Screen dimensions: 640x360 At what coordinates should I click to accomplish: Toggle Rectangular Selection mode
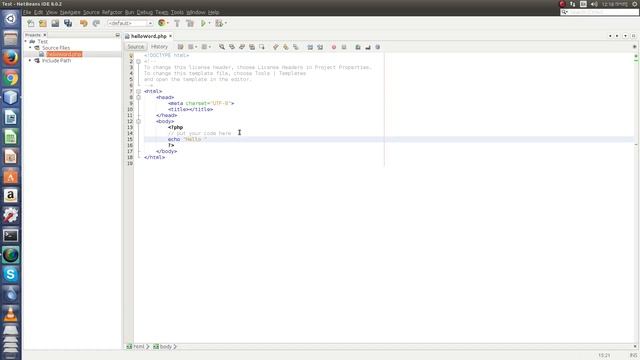coord(262,47)
